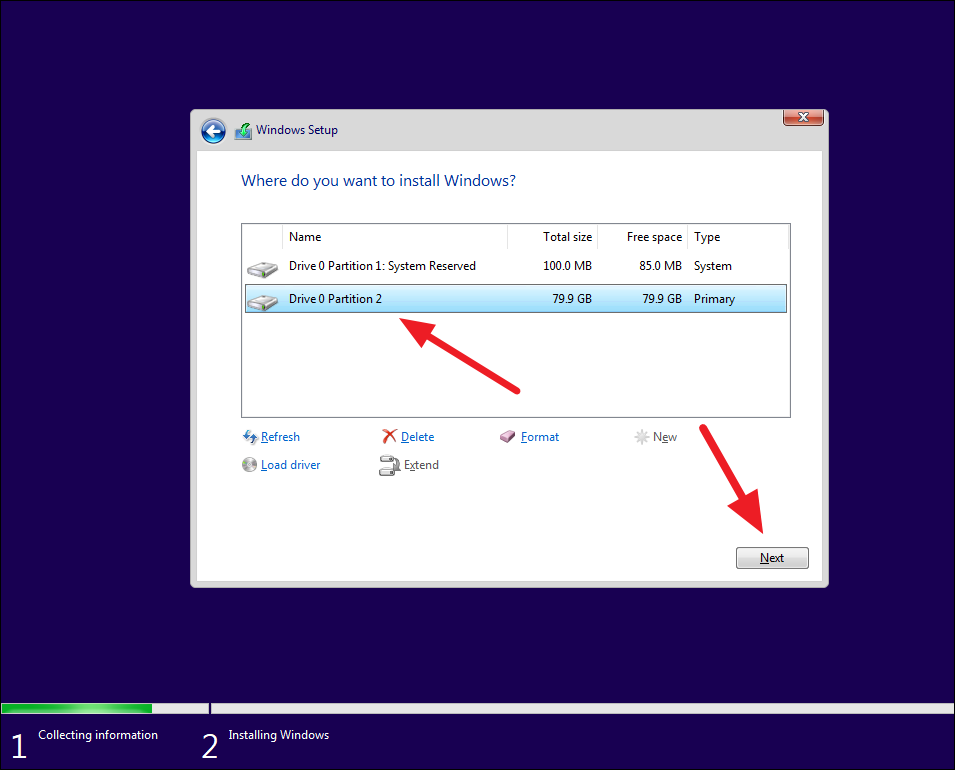The height and width of the screenshot is (770, 955).
Task: Click the blue back arrow button
Action: point(213,131)
